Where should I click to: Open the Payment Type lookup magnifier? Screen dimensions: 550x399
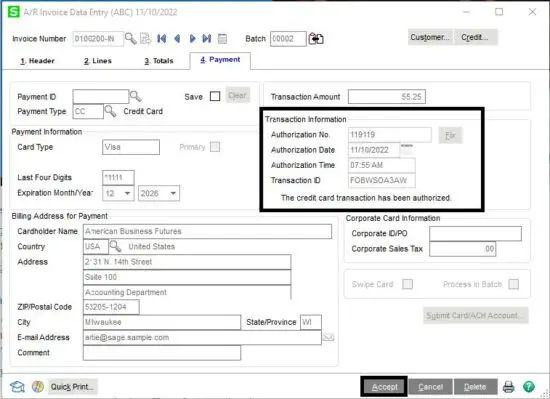coord(110,111)
